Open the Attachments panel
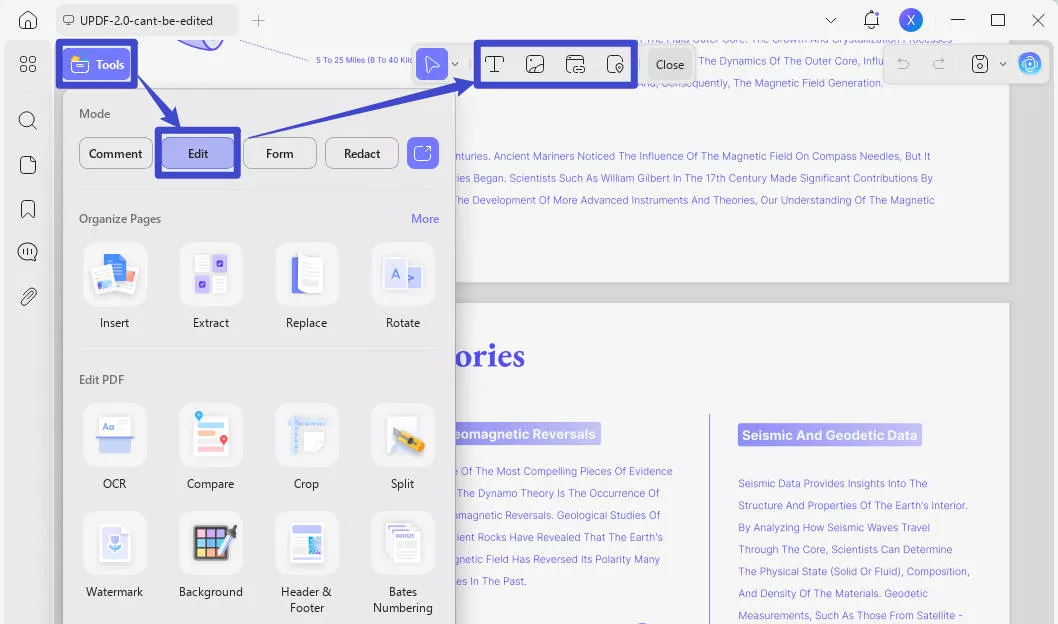1058x624 pixels. pyautogui.click(x=27, y=296)
